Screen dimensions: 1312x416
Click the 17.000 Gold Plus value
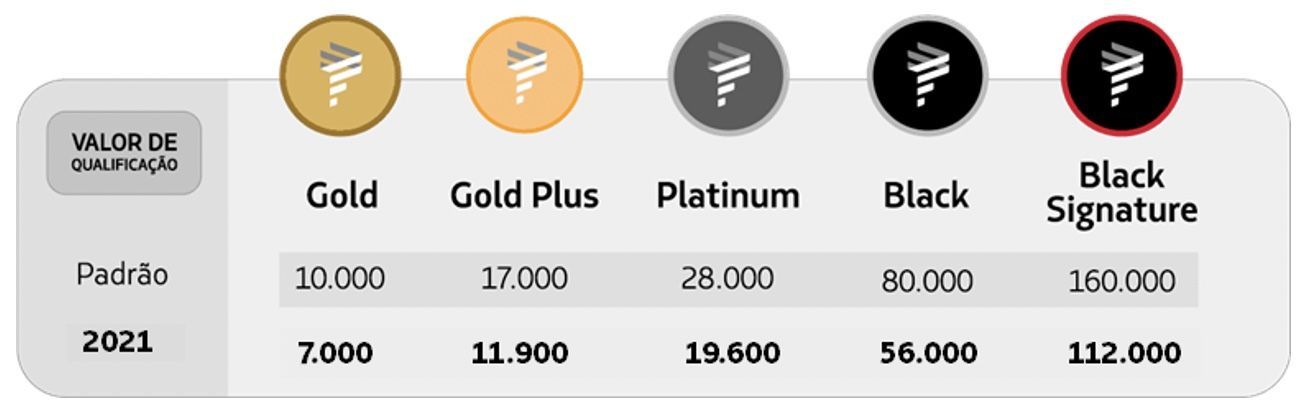click(524, 279)
